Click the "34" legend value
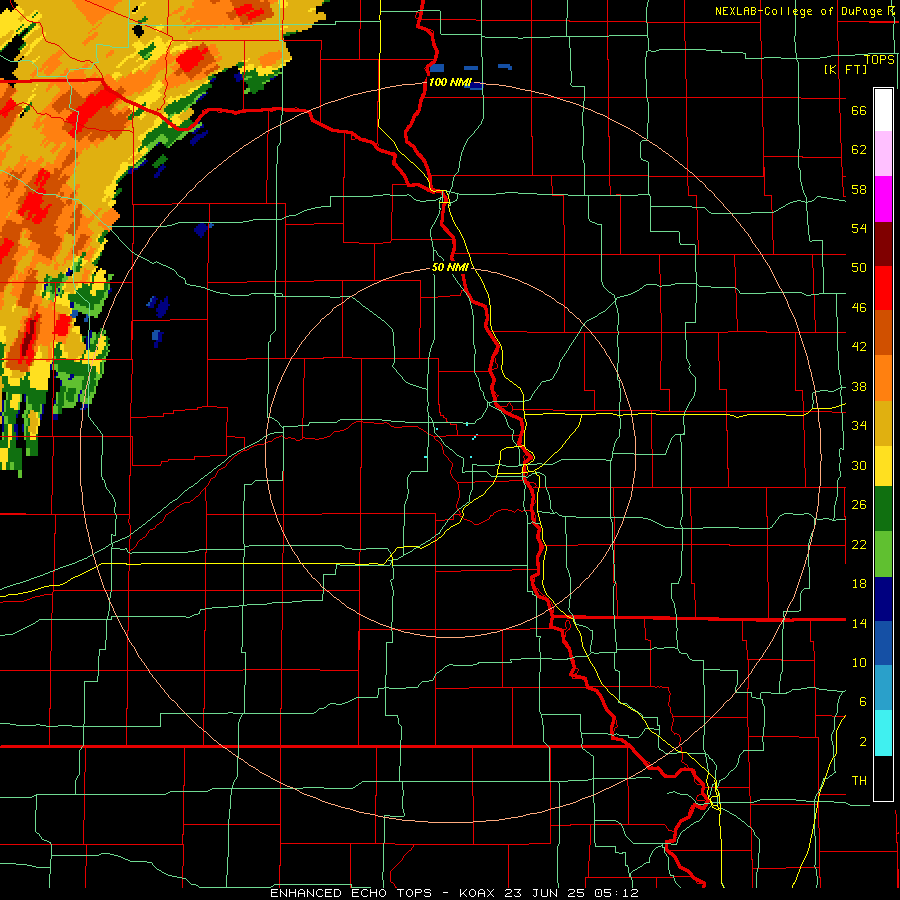The width and height of the screenshot is (900, 900). (x=859, y=426)
